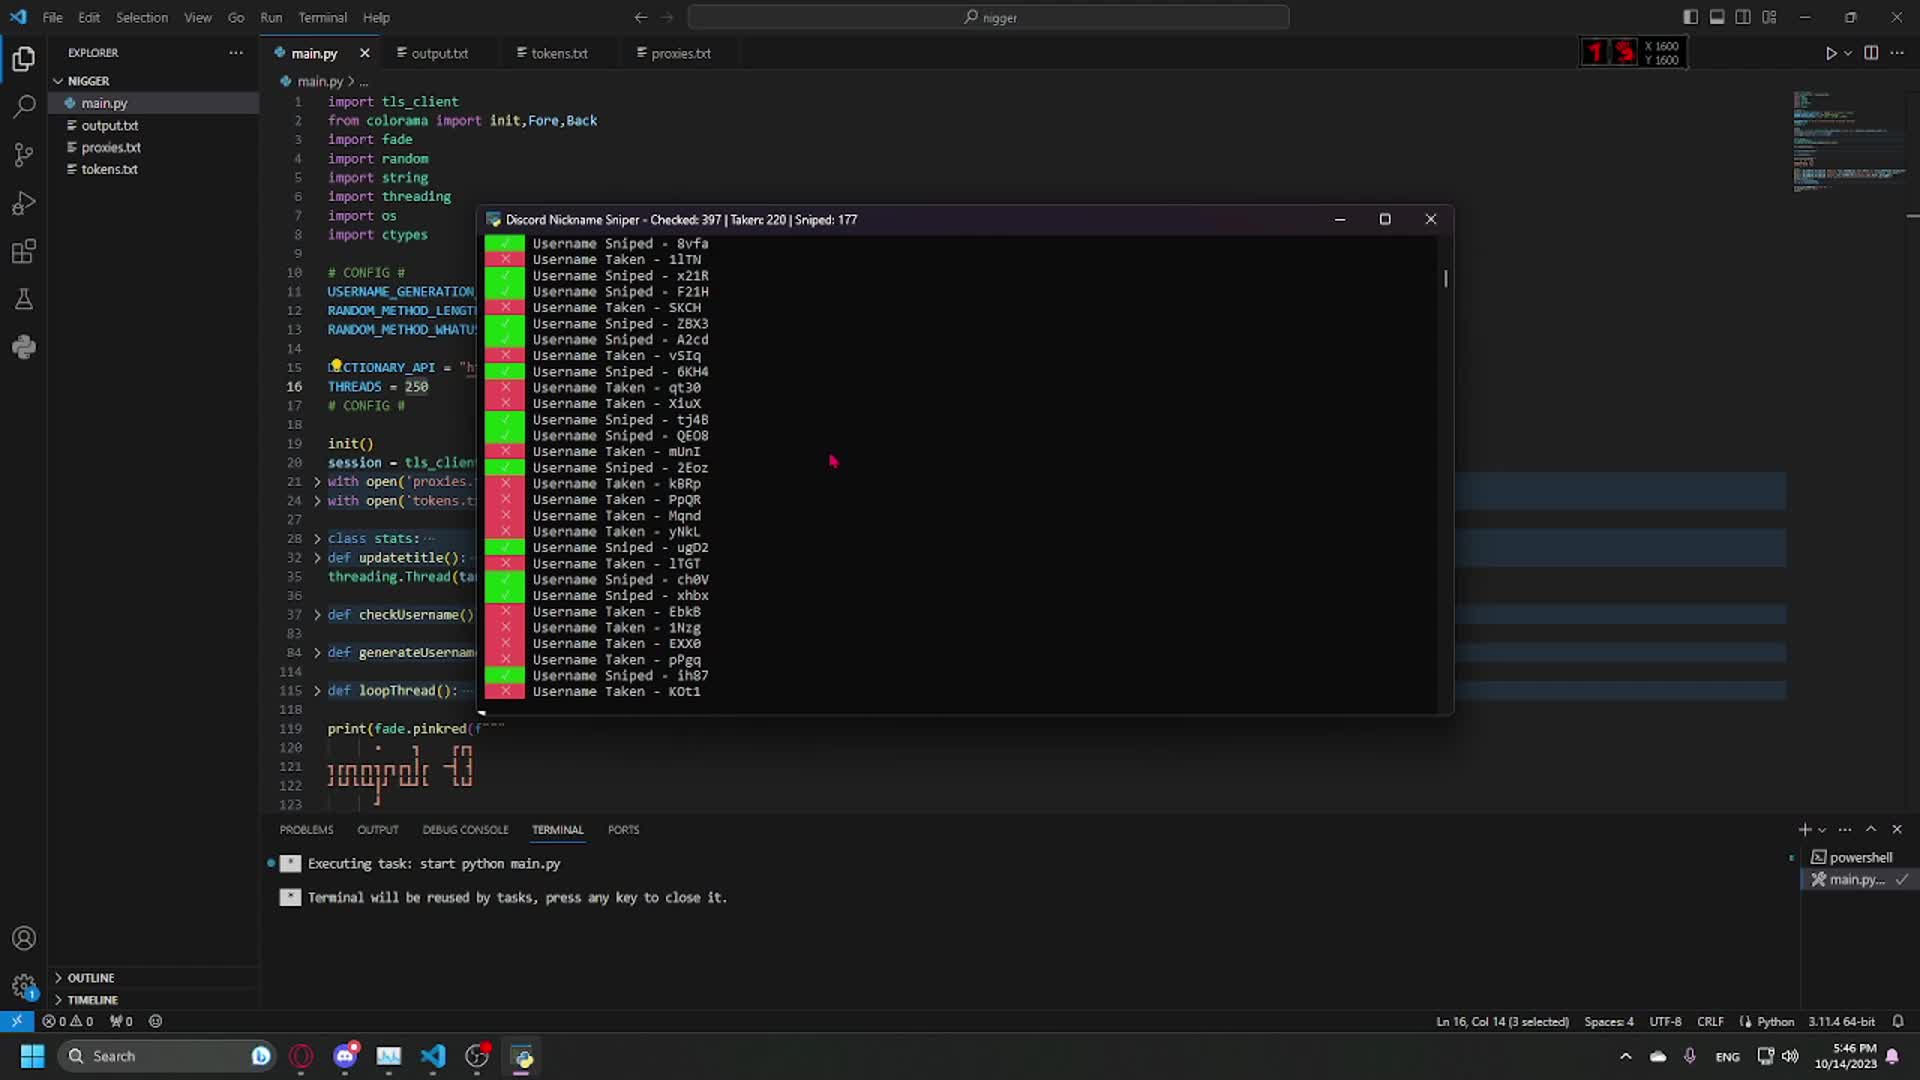The image size is (1920, 1080).
Task: Open the Terminal menu
Action: pos(322,17)
